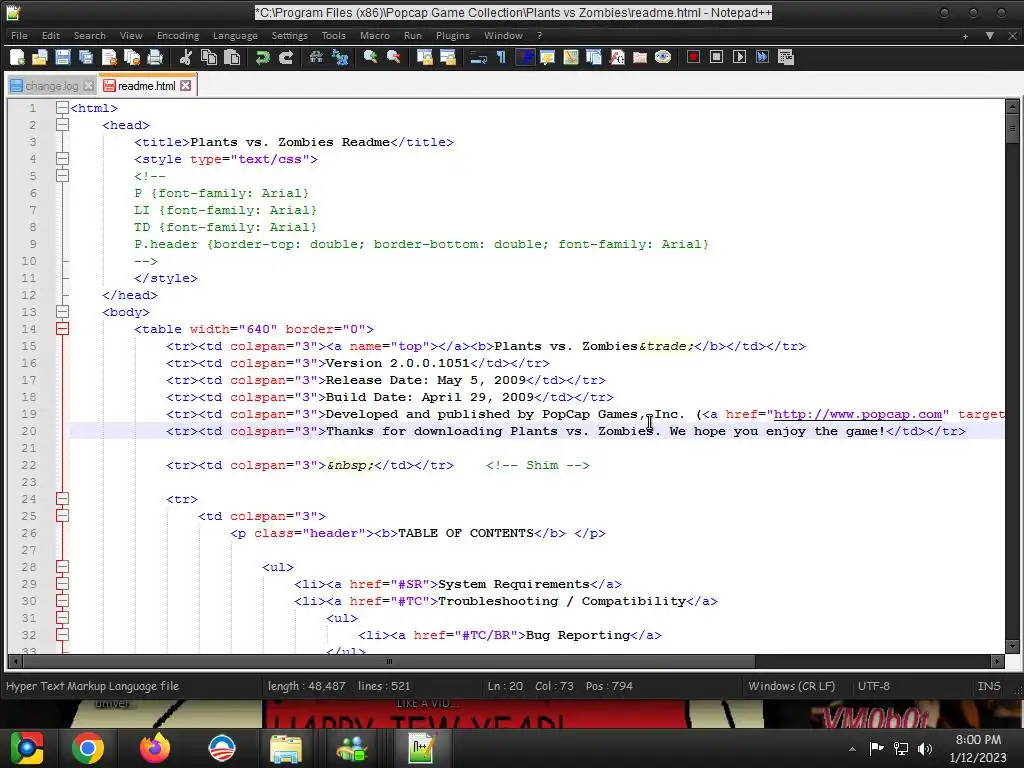Open the Document Map toolbar icon

tap(571, 57)
